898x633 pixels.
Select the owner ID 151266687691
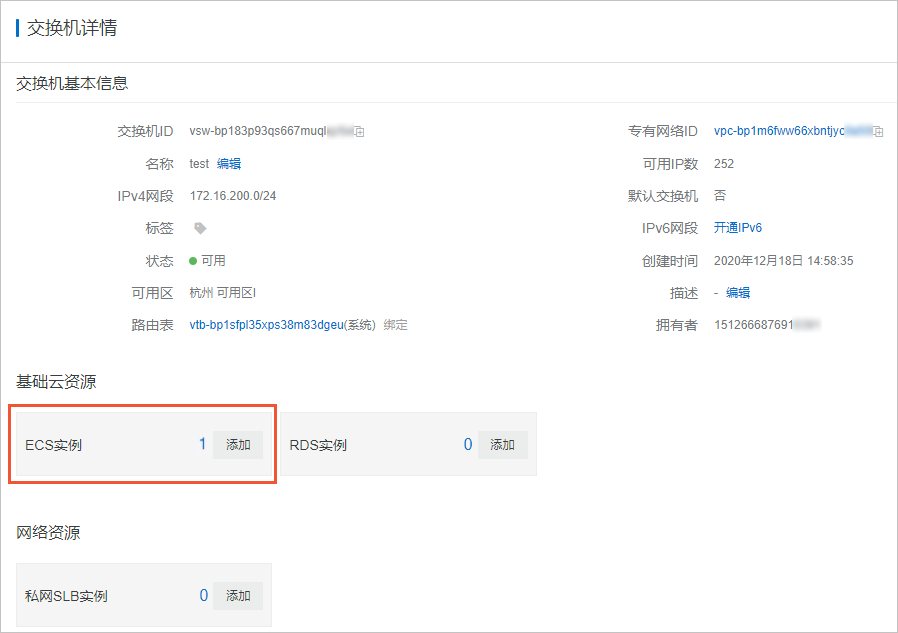tap(754, 325)
